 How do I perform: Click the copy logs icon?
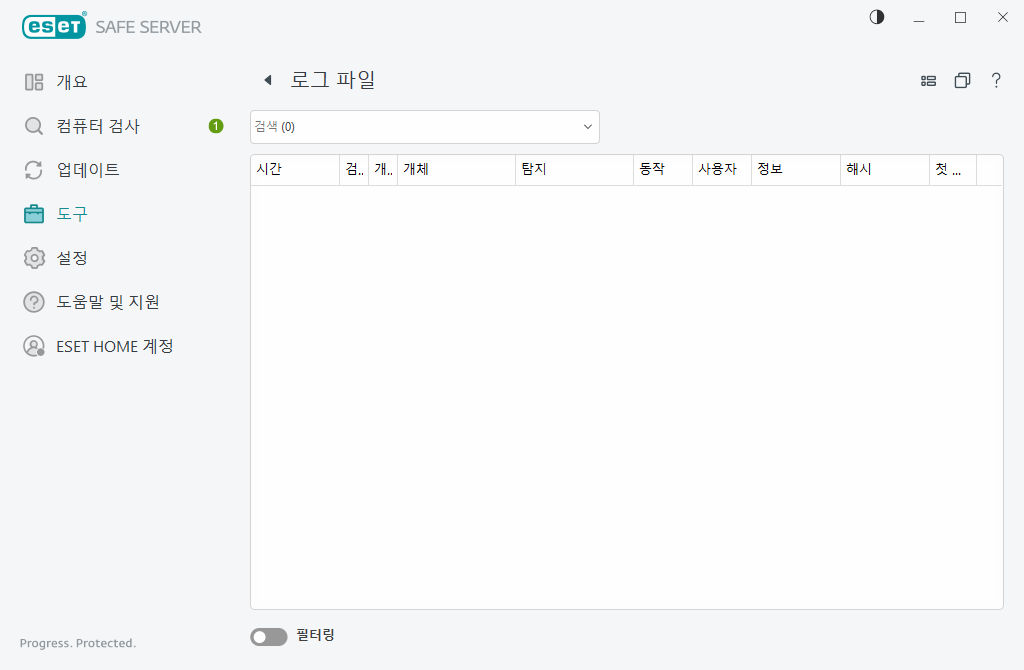[962, 81]
